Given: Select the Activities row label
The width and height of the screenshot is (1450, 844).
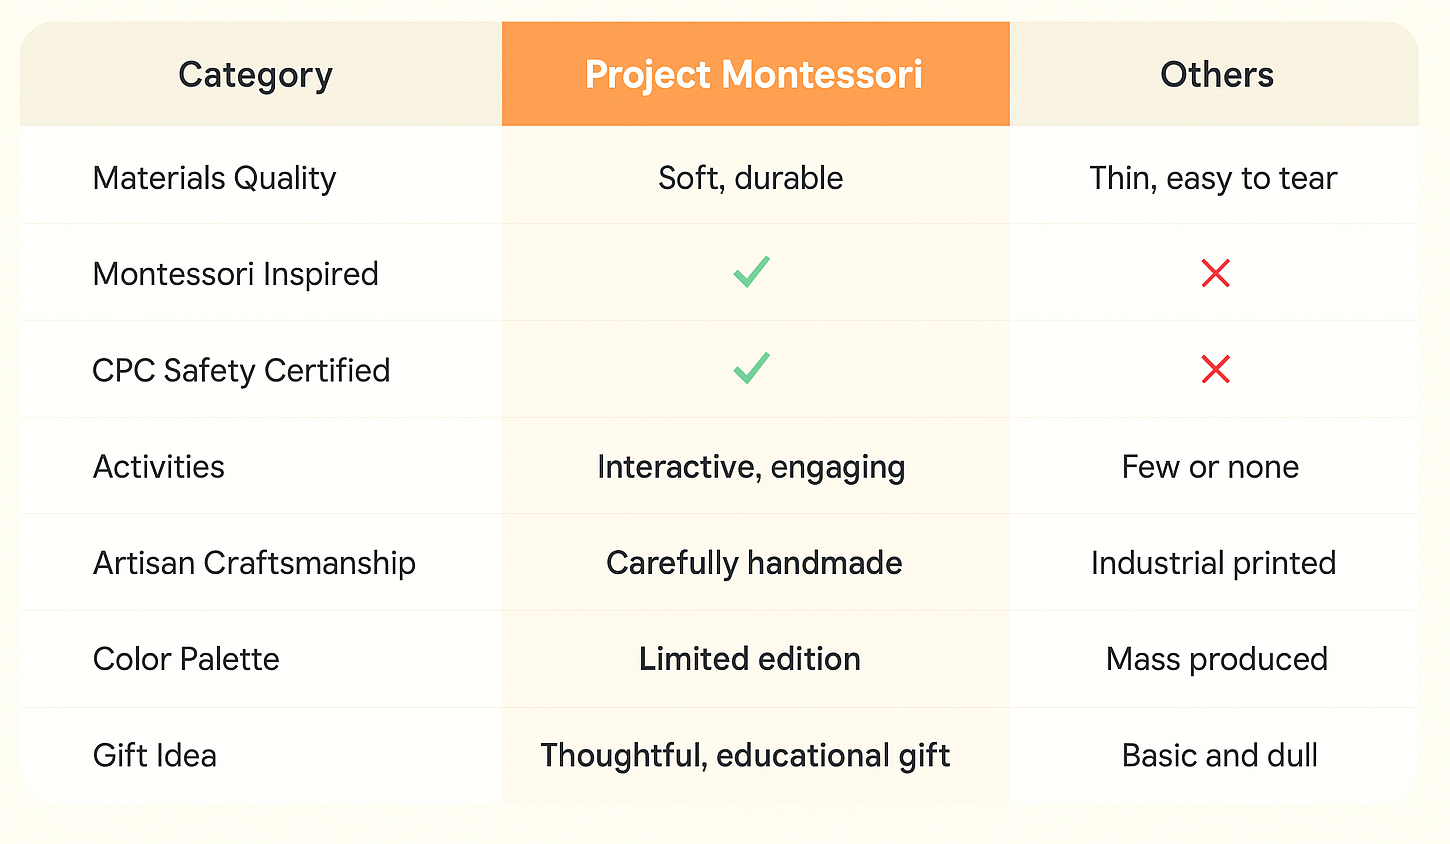Looking at the screenshot, I should click(159, 467).
